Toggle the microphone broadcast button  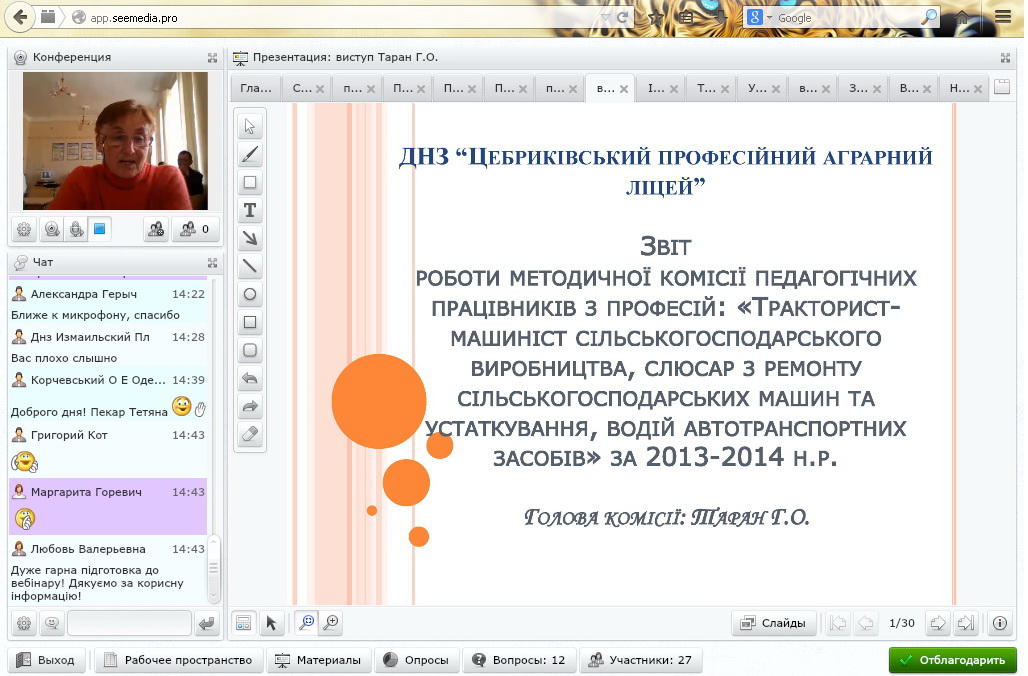click(x=75, y=229)
